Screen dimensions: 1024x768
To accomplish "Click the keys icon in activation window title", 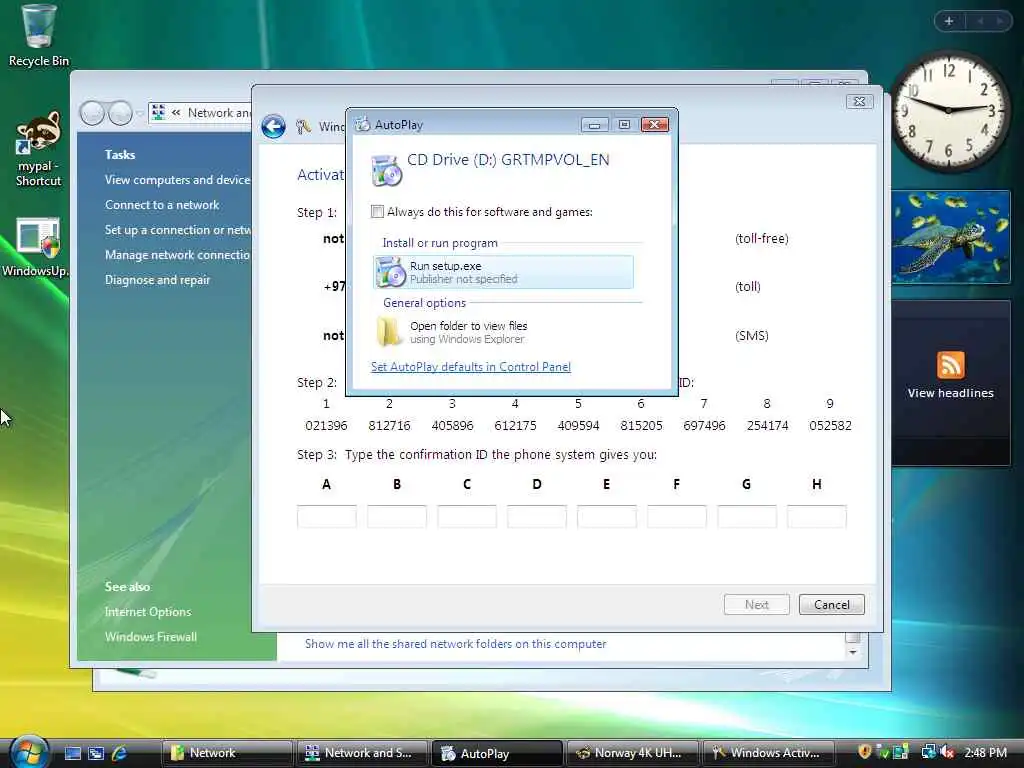I will pyautogui.click(x=303, y=127).
